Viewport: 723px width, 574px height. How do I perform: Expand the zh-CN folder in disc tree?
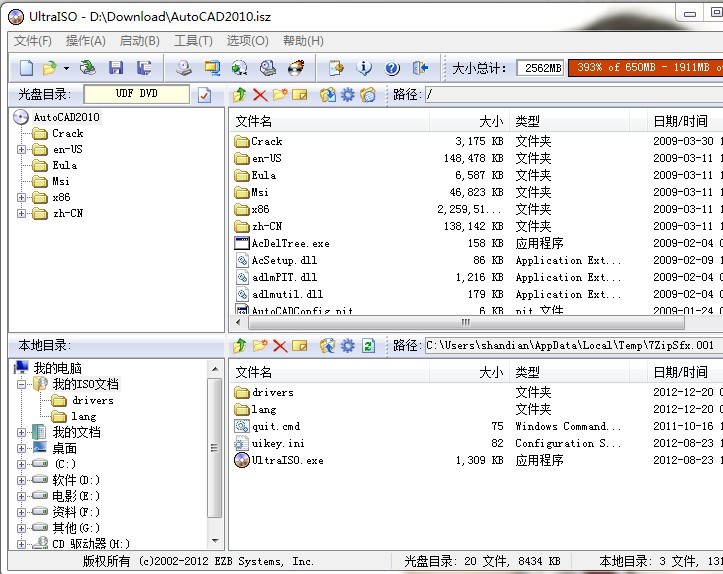click(21, 213)
